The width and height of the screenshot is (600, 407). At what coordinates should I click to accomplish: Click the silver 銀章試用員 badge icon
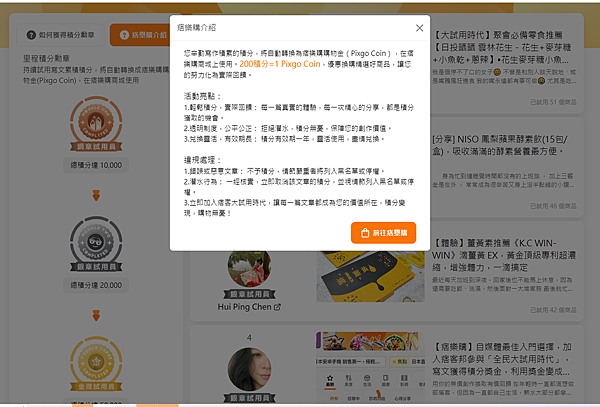click(x=96, y=244)
